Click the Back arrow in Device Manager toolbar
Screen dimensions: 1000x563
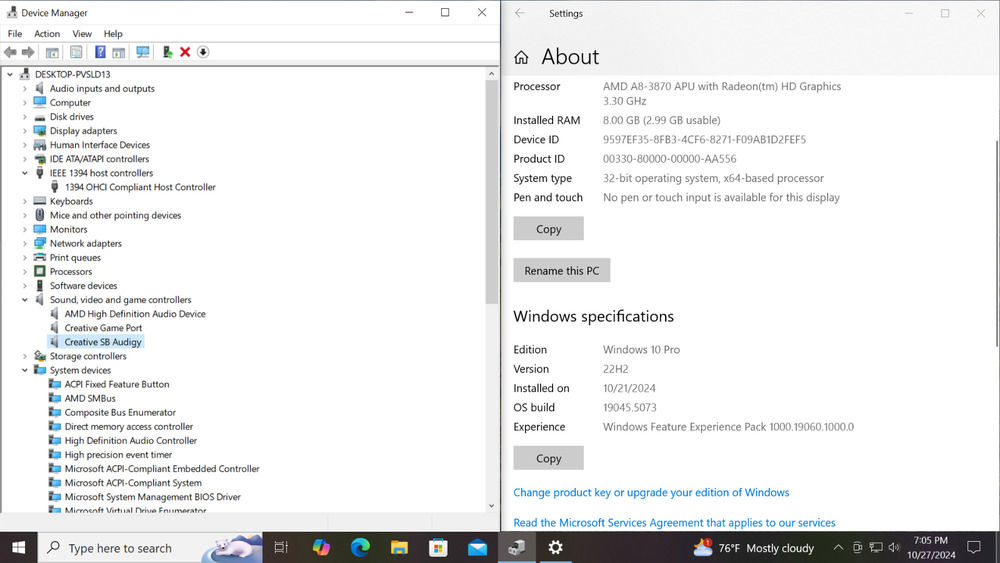tap(10, 52)
